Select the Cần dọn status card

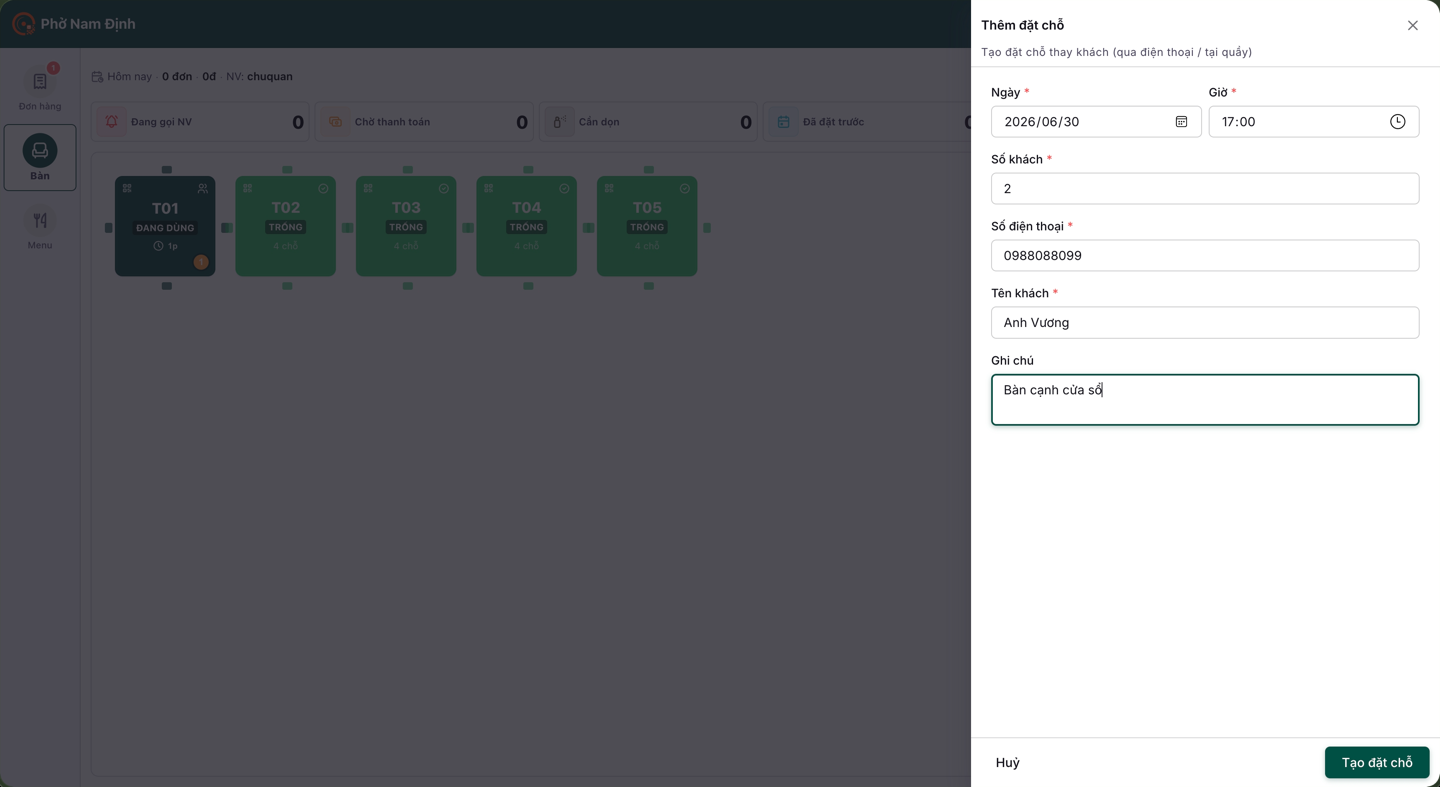coord(650,122)
